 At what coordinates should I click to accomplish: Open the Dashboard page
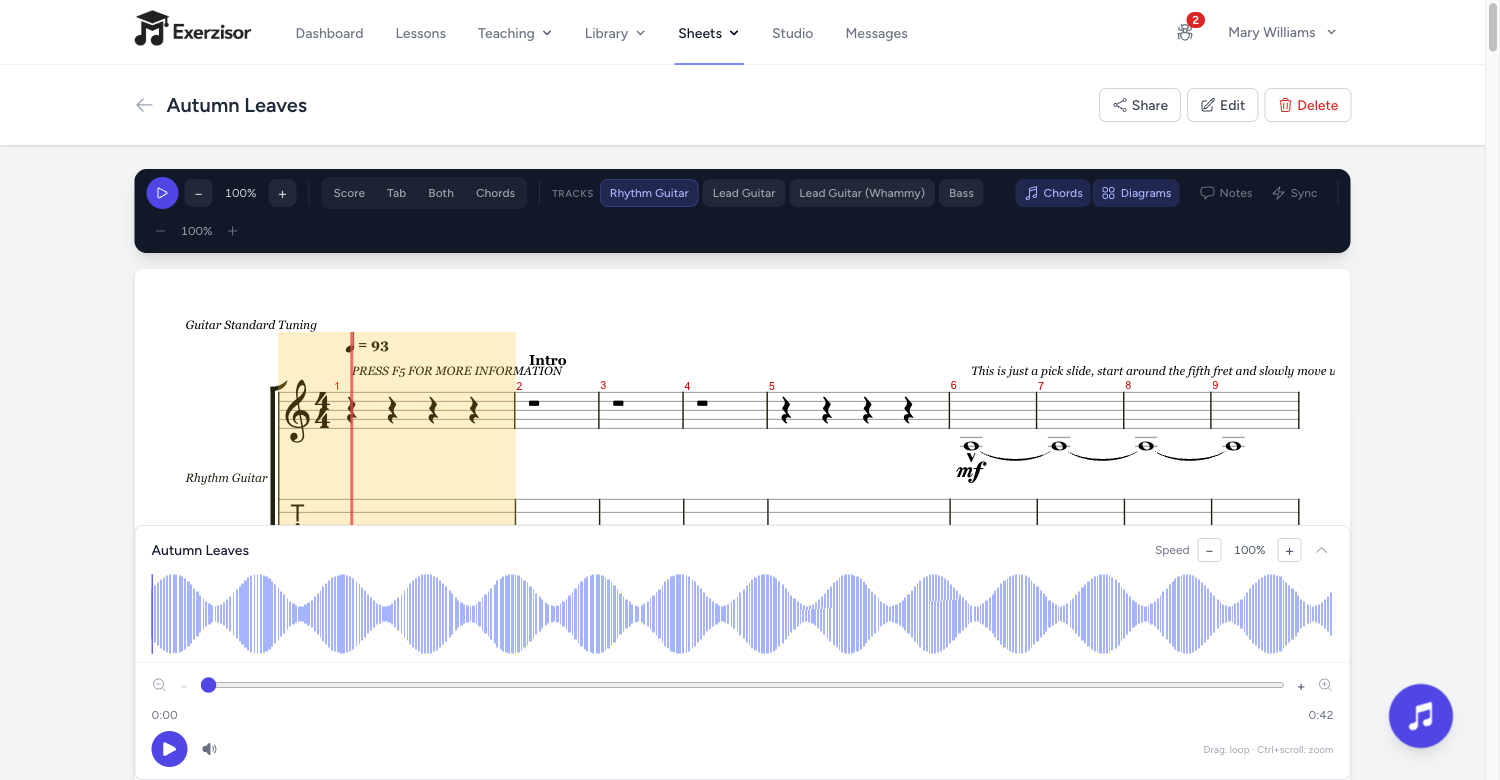[329, 33]
